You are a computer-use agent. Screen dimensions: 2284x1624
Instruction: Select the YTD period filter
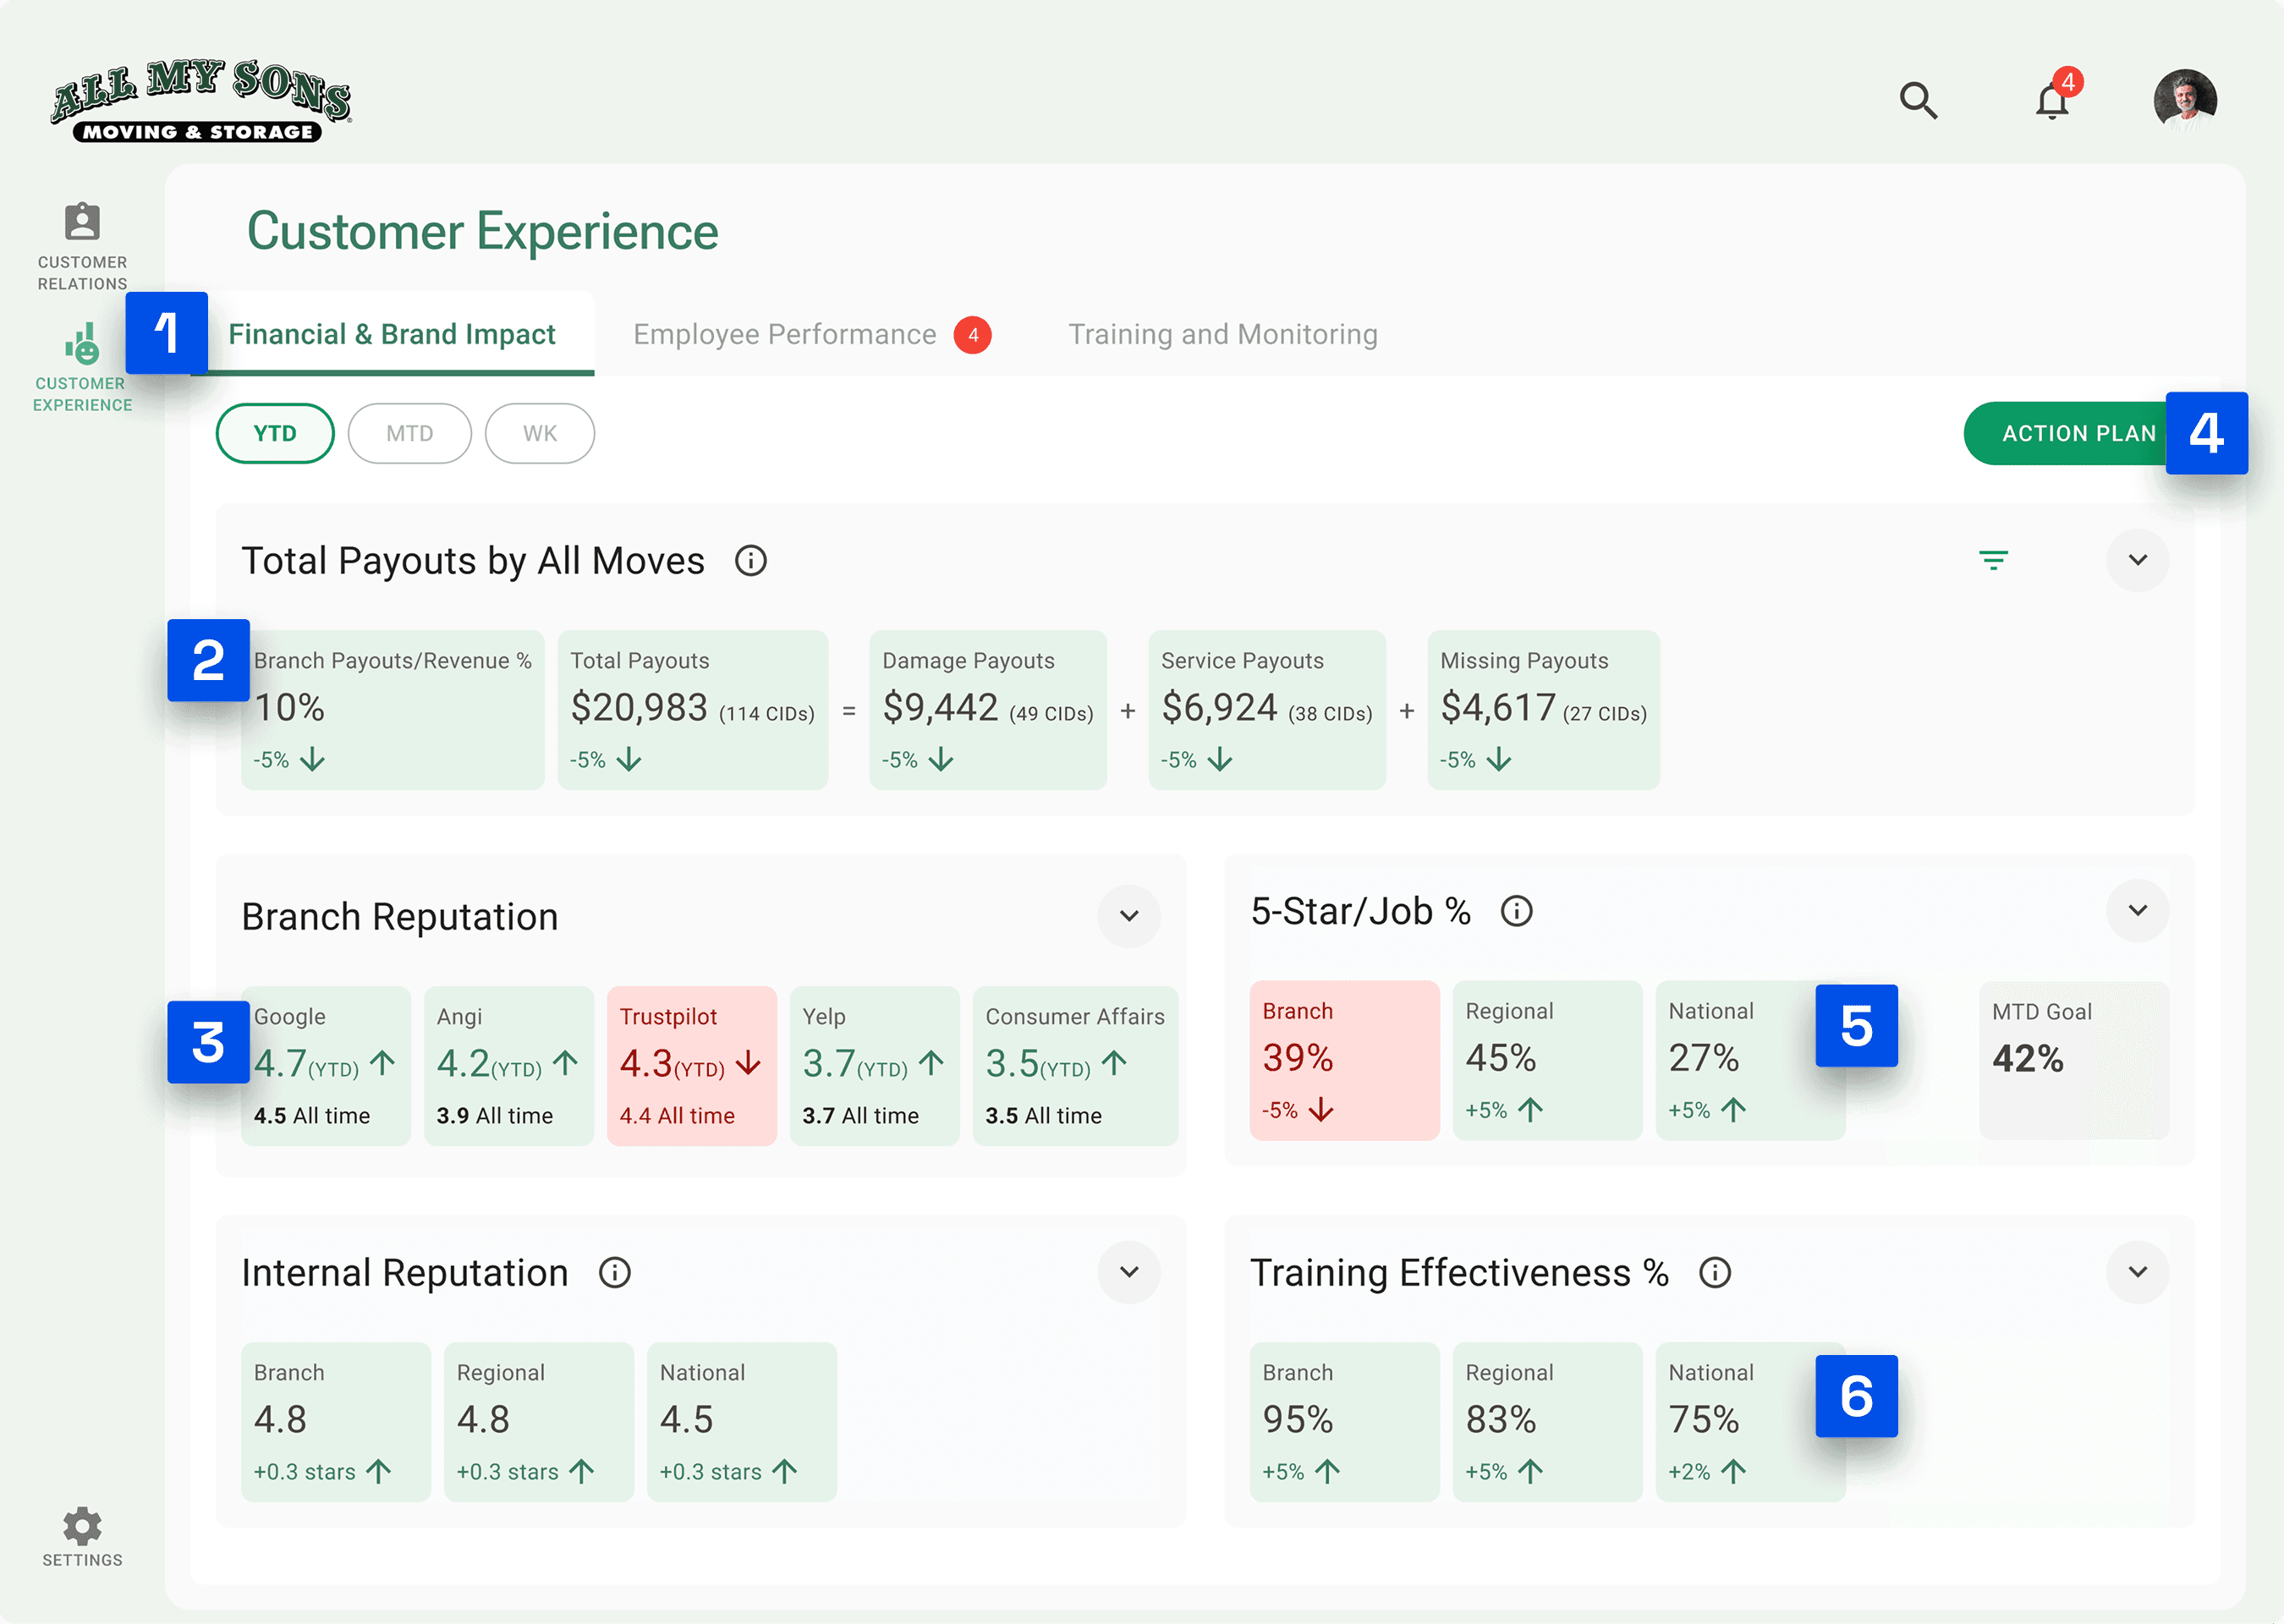click(x=275, y=433)
